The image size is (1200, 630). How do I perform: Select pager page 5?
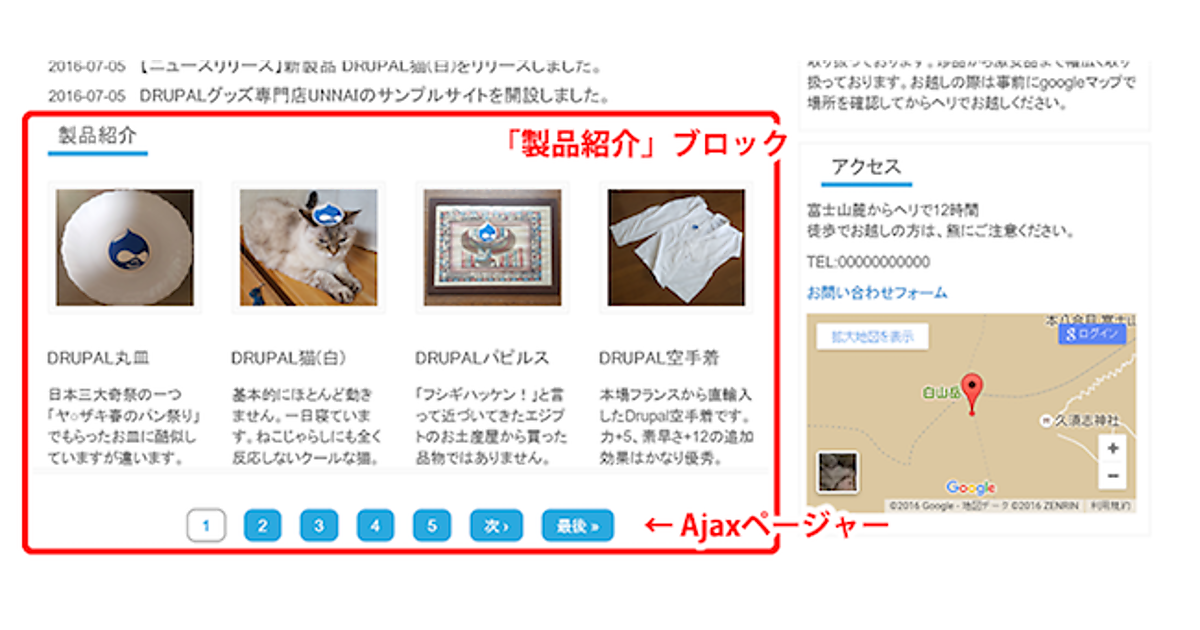[x=431, y=525]
